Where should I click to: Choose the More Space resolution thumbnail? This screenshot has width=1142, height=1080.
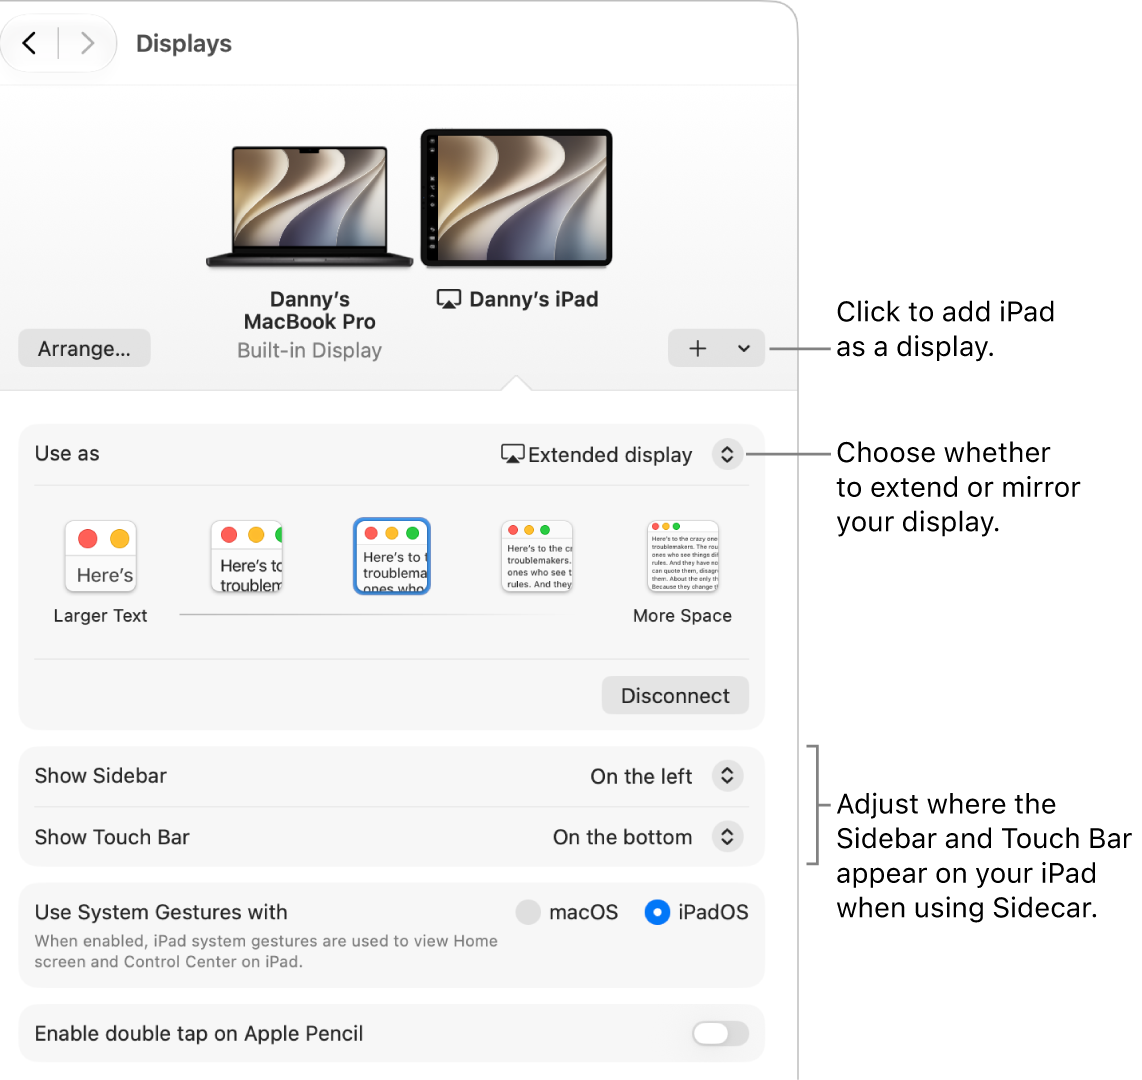(x=682, y=556)
